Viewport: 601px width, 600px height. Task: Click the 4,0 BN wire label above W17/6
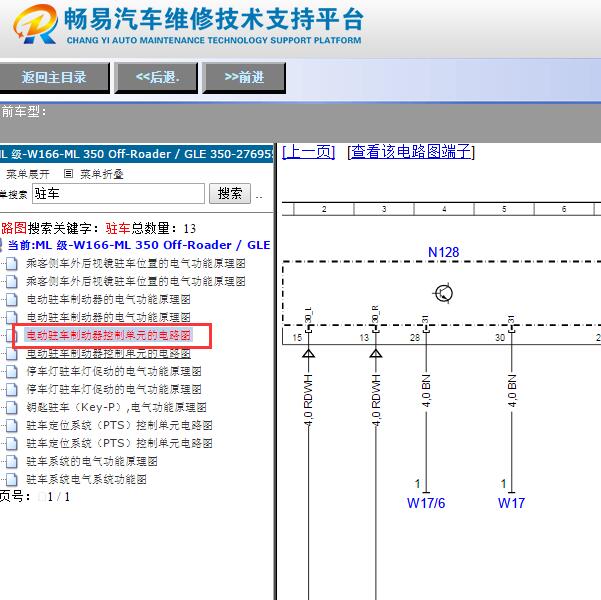(x=426, y=391)
